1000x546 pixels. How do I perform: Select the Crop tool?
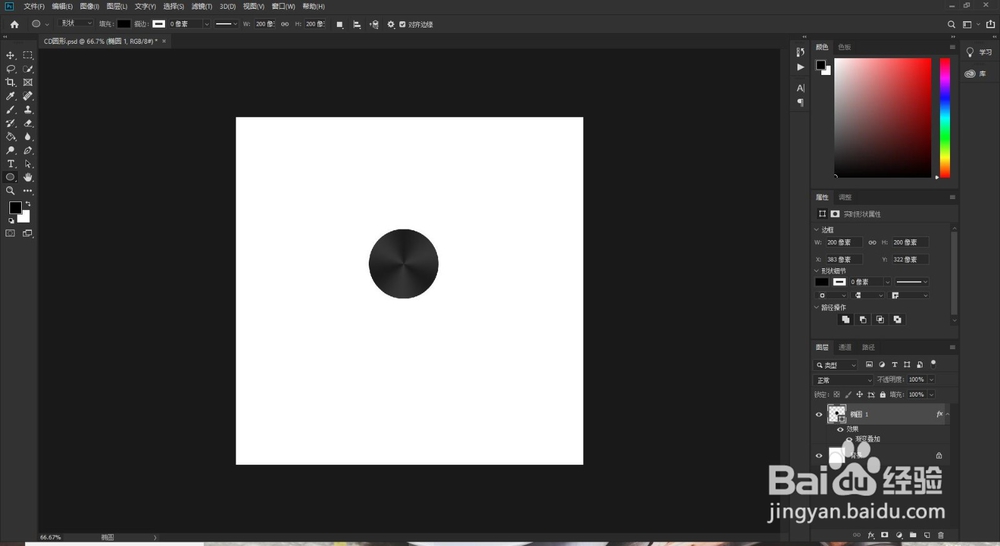(x=10, y=82)
